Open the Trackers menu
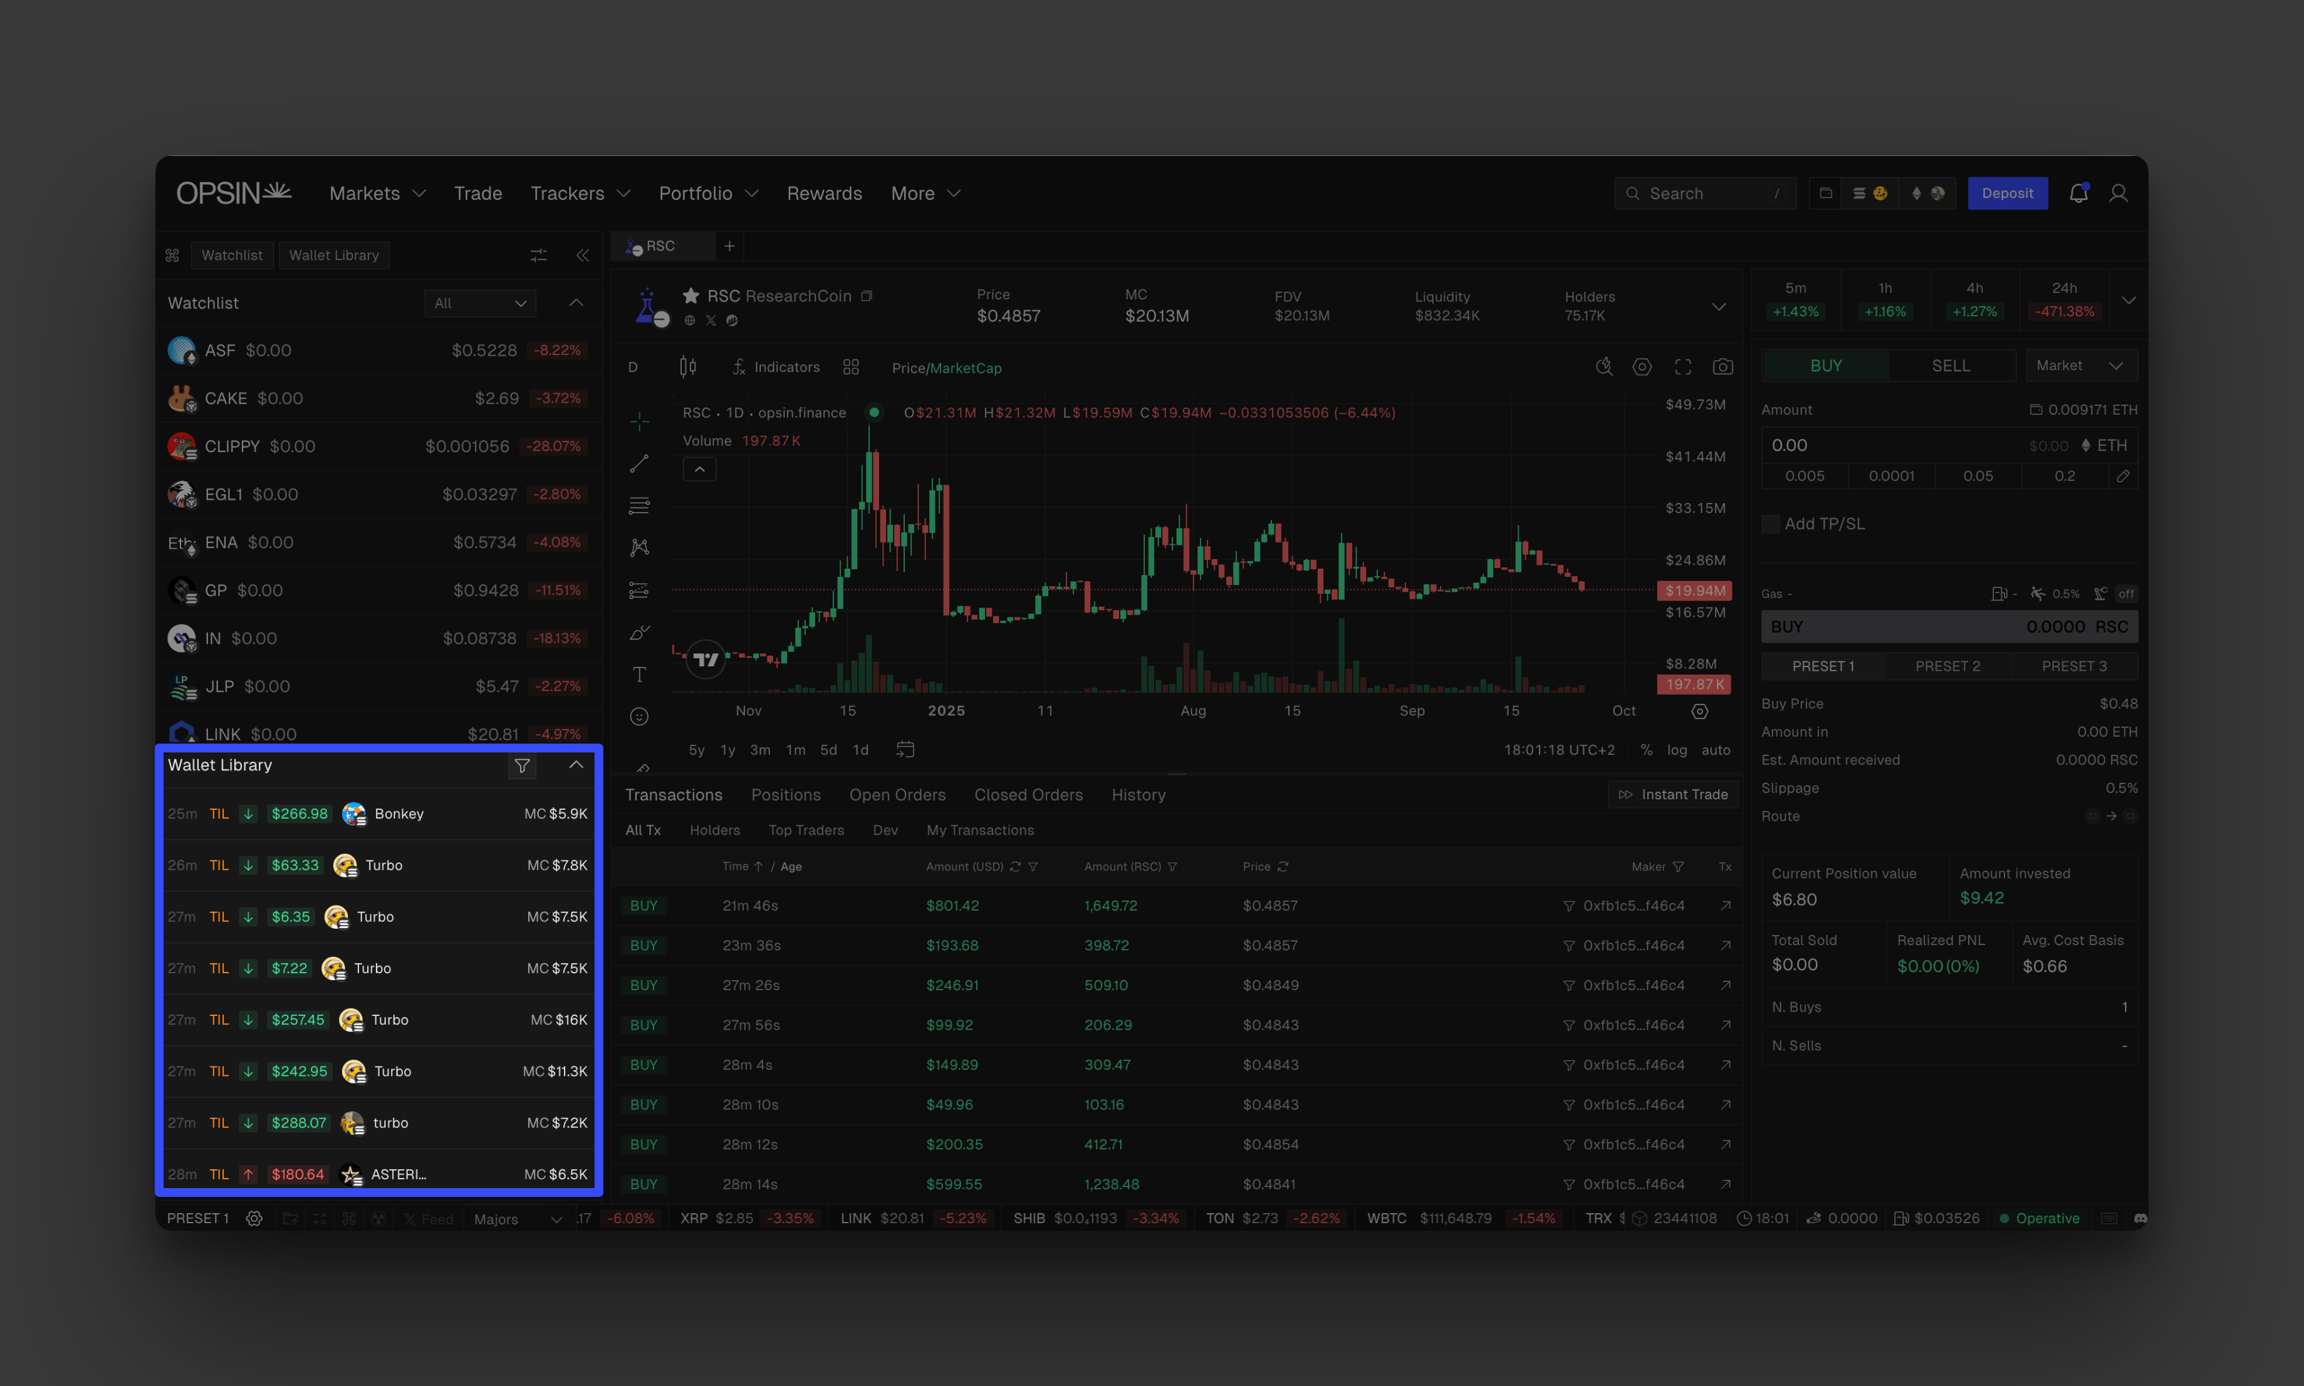Screen dimensions: 2304x1386 pyautogui.click(x=580, y=193)
